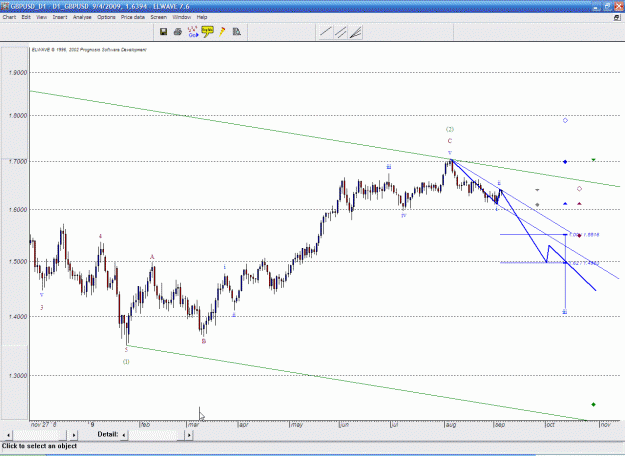Select the green (2) wave label at top

[450, 129]
